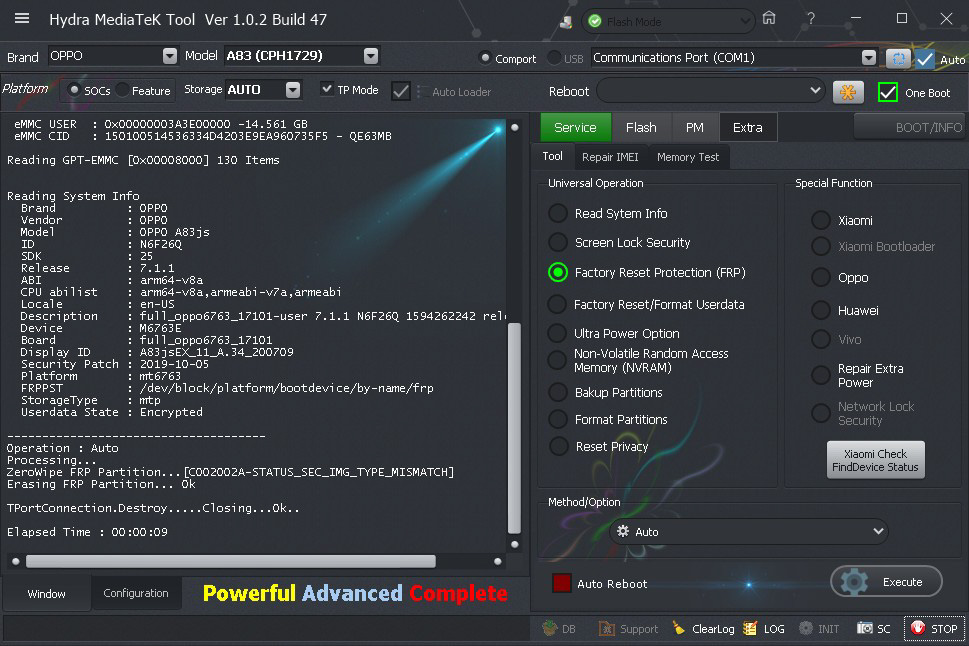Click the gear icon in Method/Option field
The width and height of the screenshot is (969, 646).
pos(623,532)
